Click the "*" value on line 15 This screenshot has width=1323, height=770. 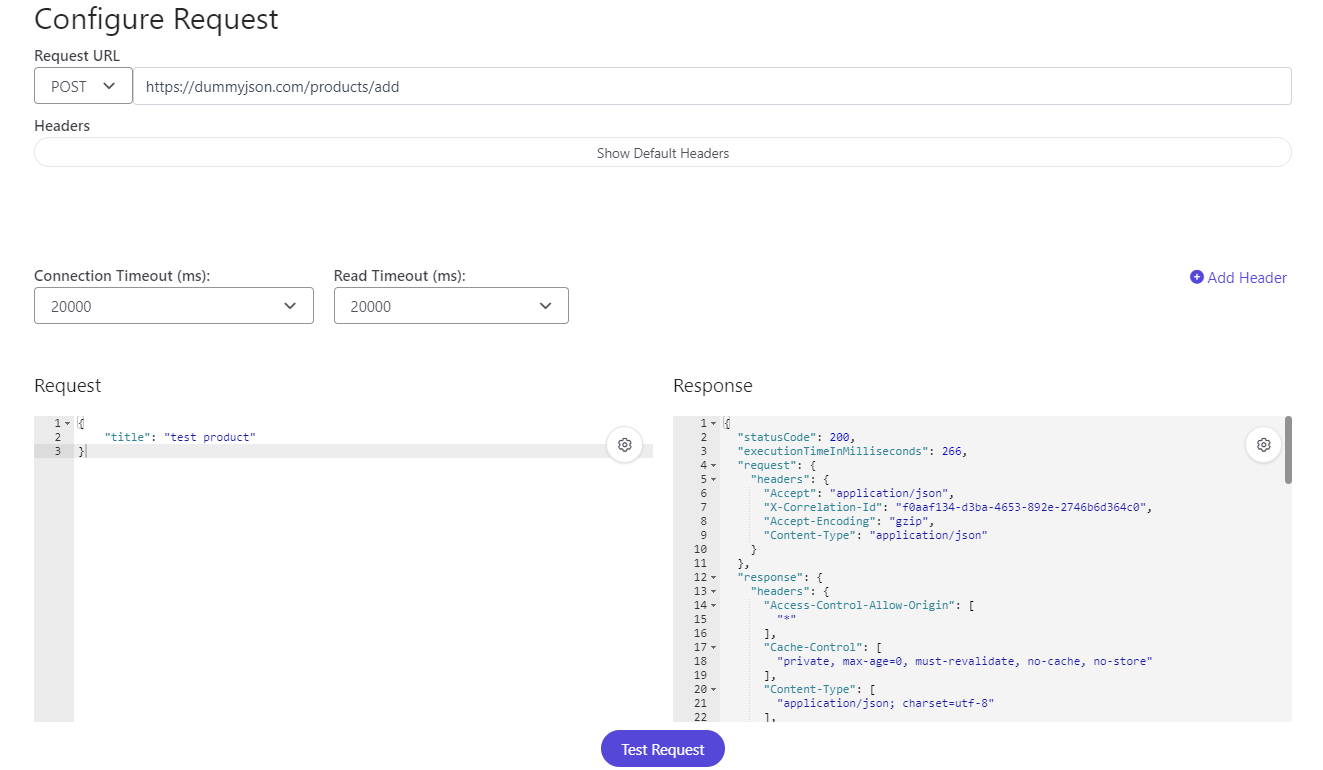coord(786,620)
